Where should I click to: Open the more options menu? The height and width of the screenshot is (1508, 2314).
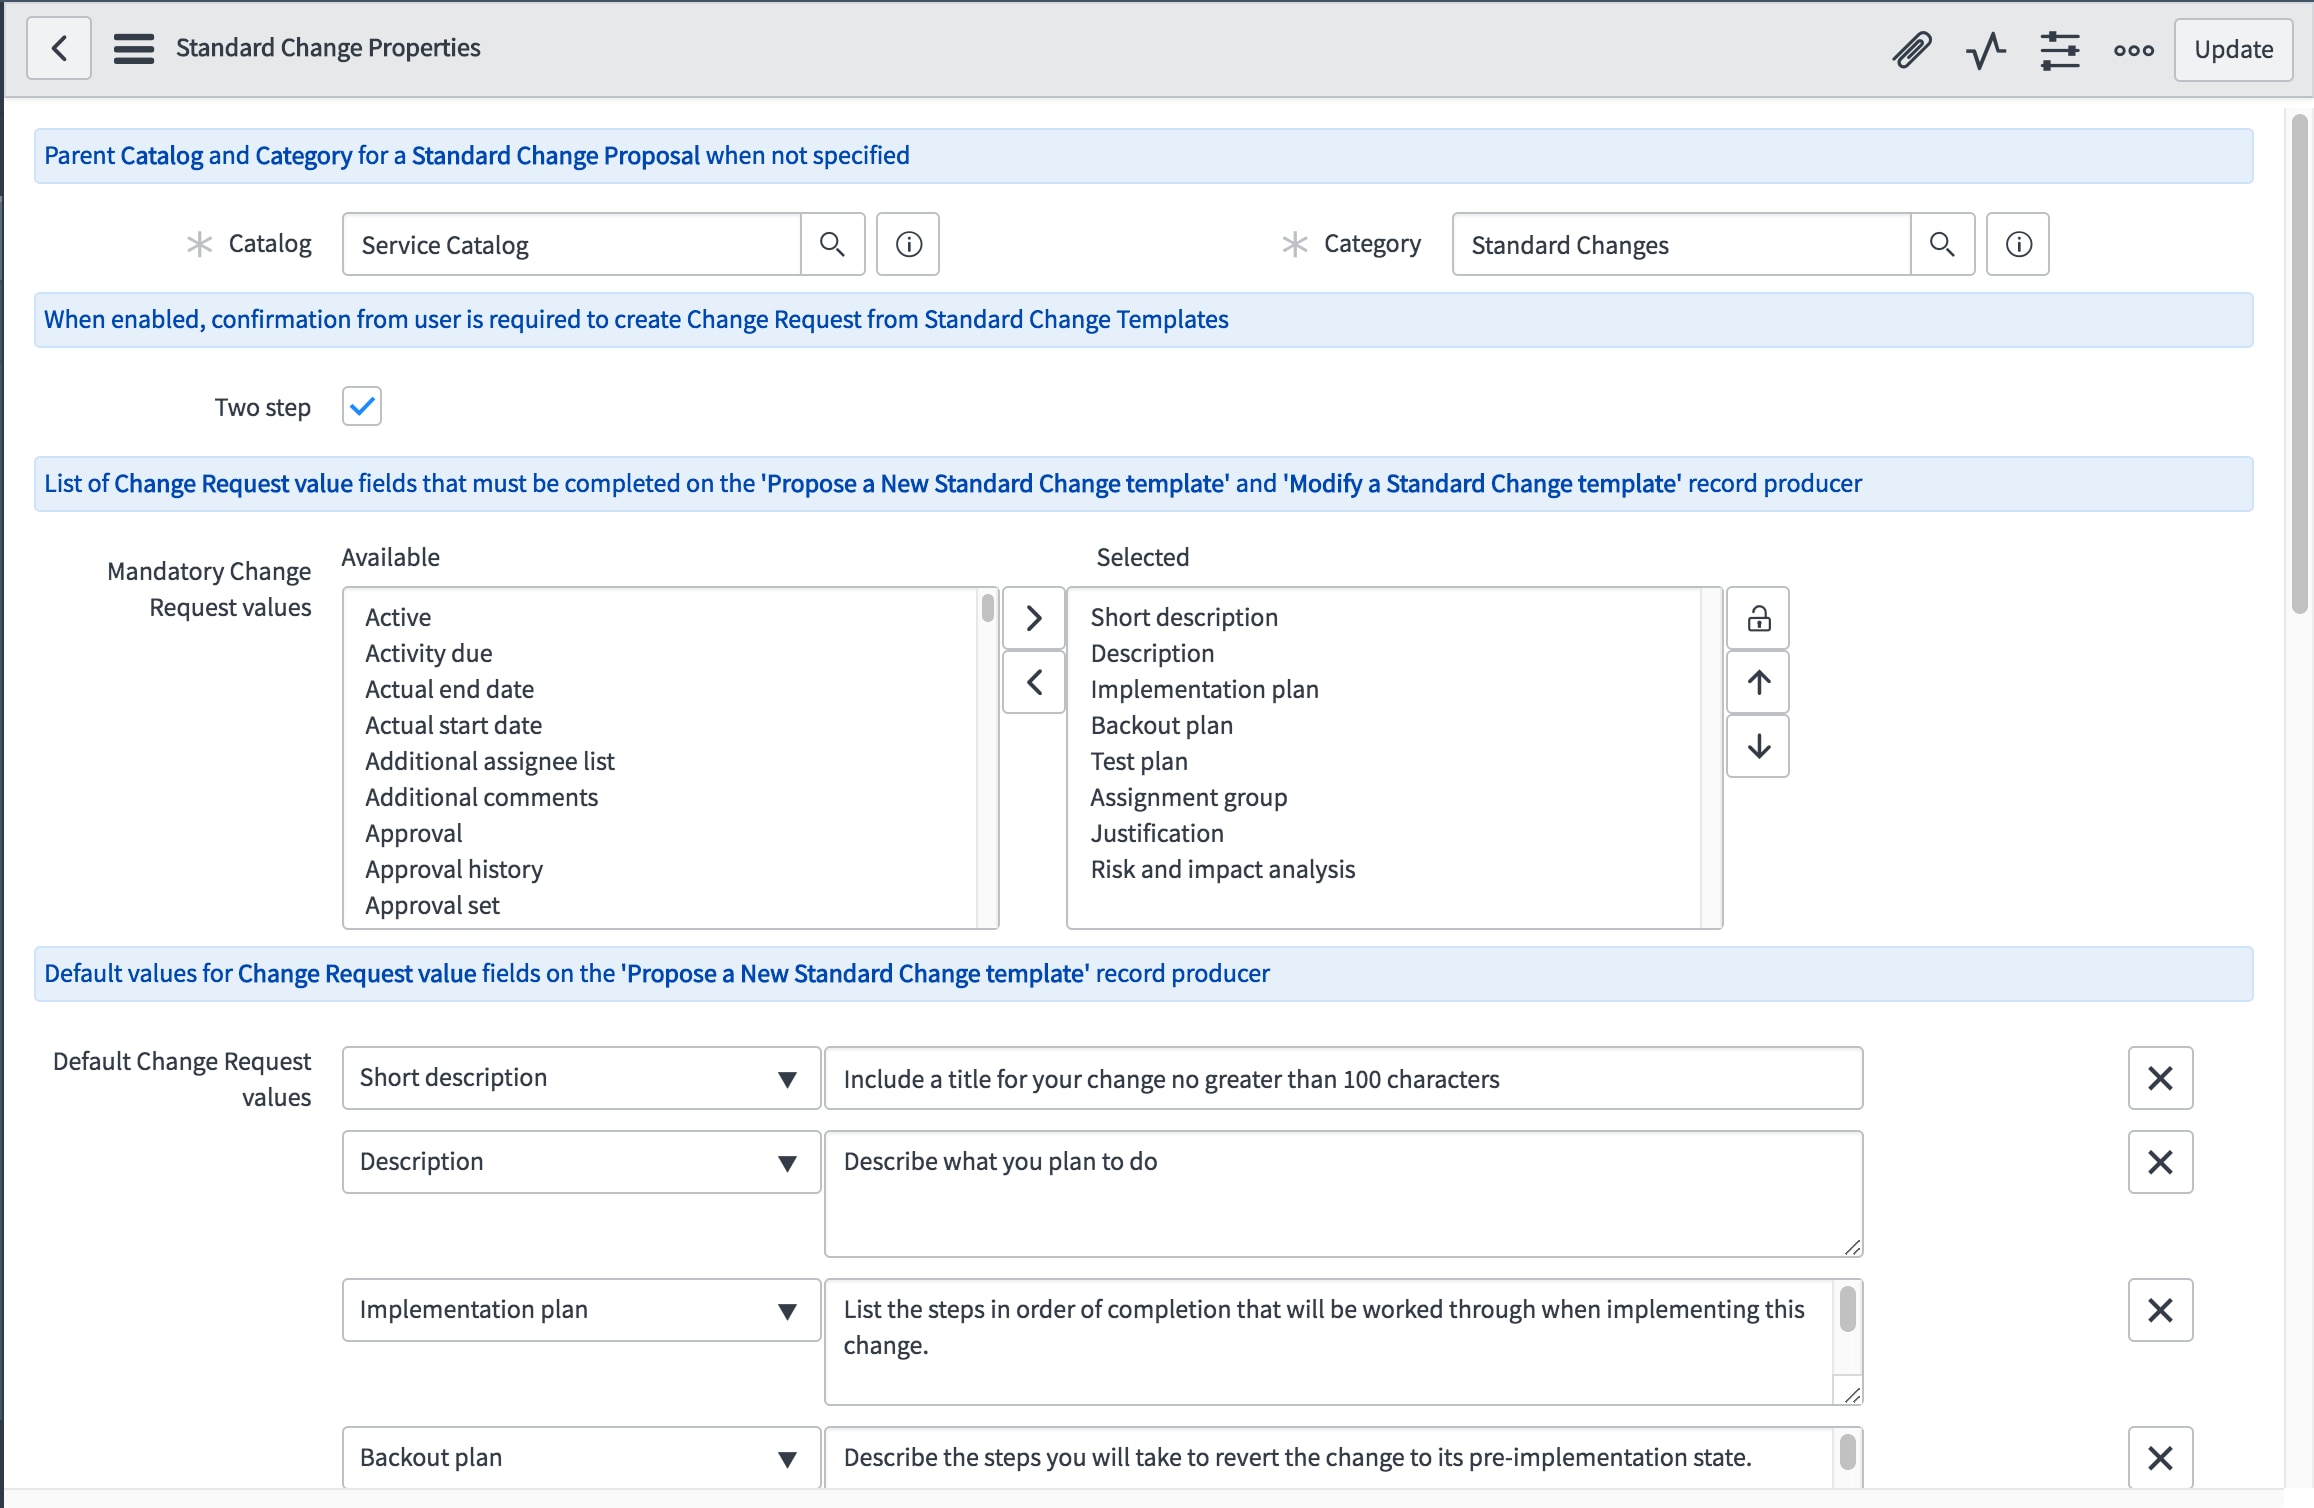point(2133,49)
